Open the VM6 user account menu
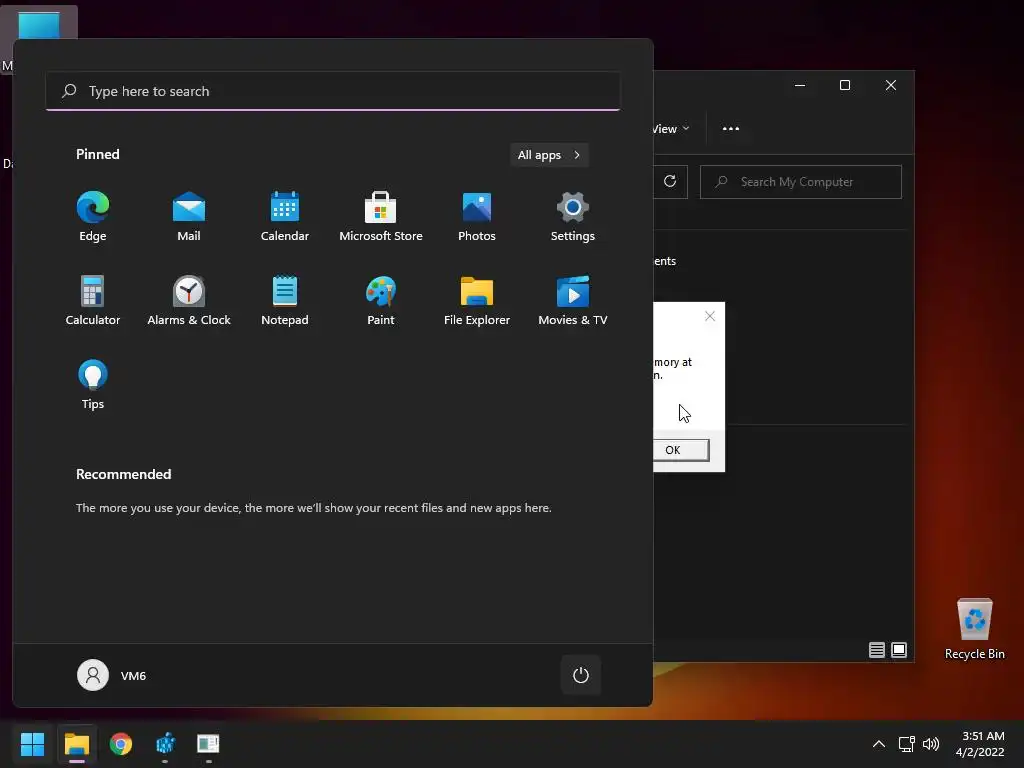 [112, 675]
